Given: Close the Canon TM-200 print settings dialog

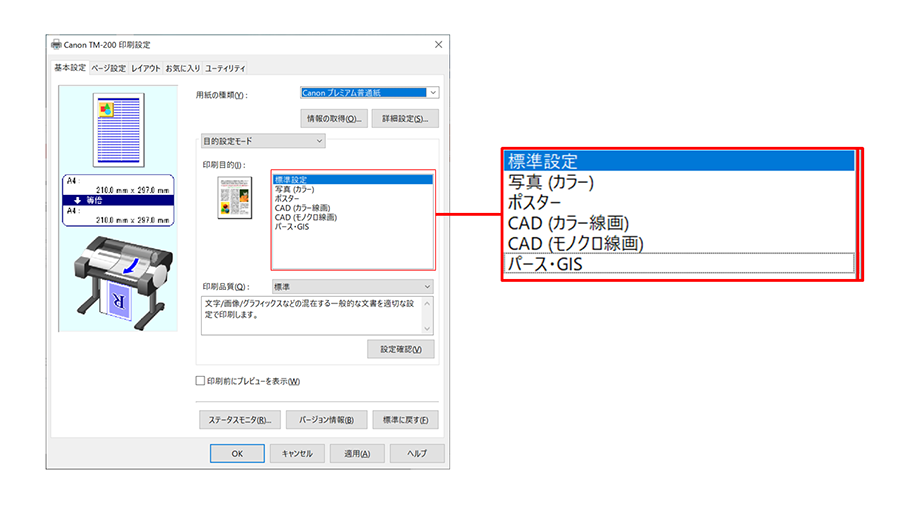Looking at the screenshot, I should (438, 45).
